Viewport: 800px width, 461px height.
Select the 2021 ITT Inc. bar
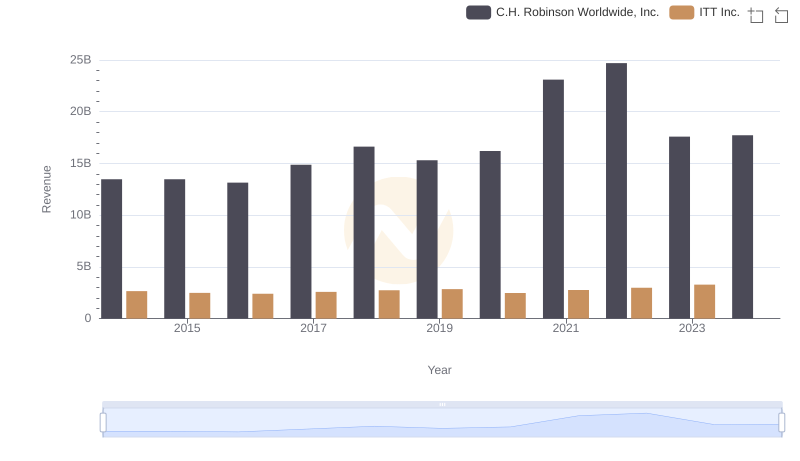(579, 304)
